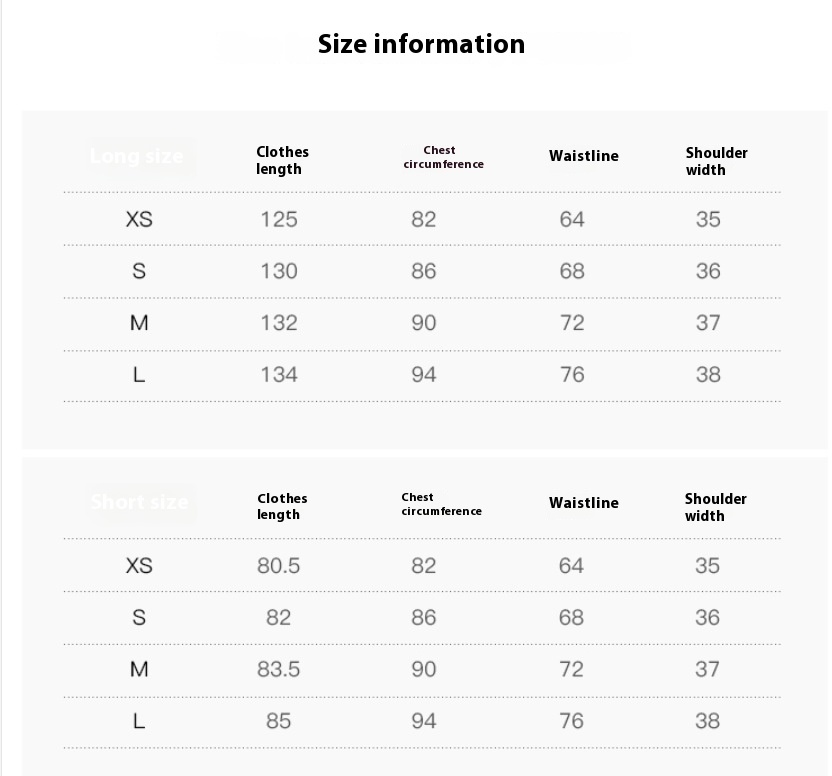The height and width of the screenshot is (776, 832).
Task: Click clothes length value 134
Action: 279,375
